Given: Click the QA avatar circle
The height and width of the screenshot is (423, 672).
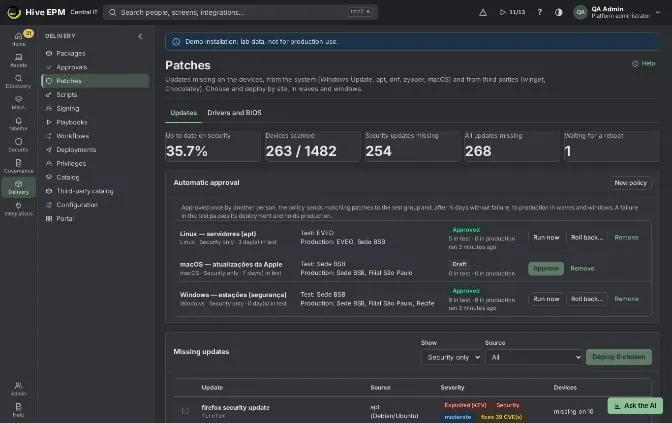Looking at the screenshot, I should click(580, 12).
